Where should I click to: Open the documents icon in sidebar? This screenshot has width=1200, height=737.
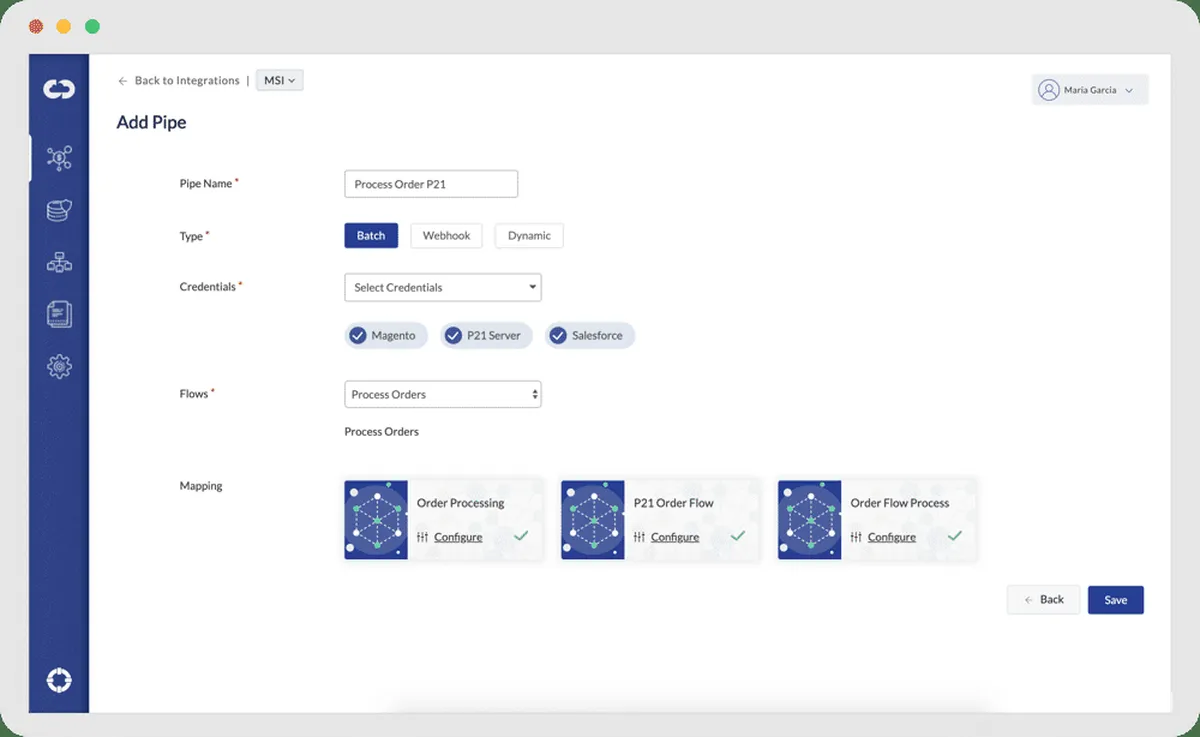59,314
